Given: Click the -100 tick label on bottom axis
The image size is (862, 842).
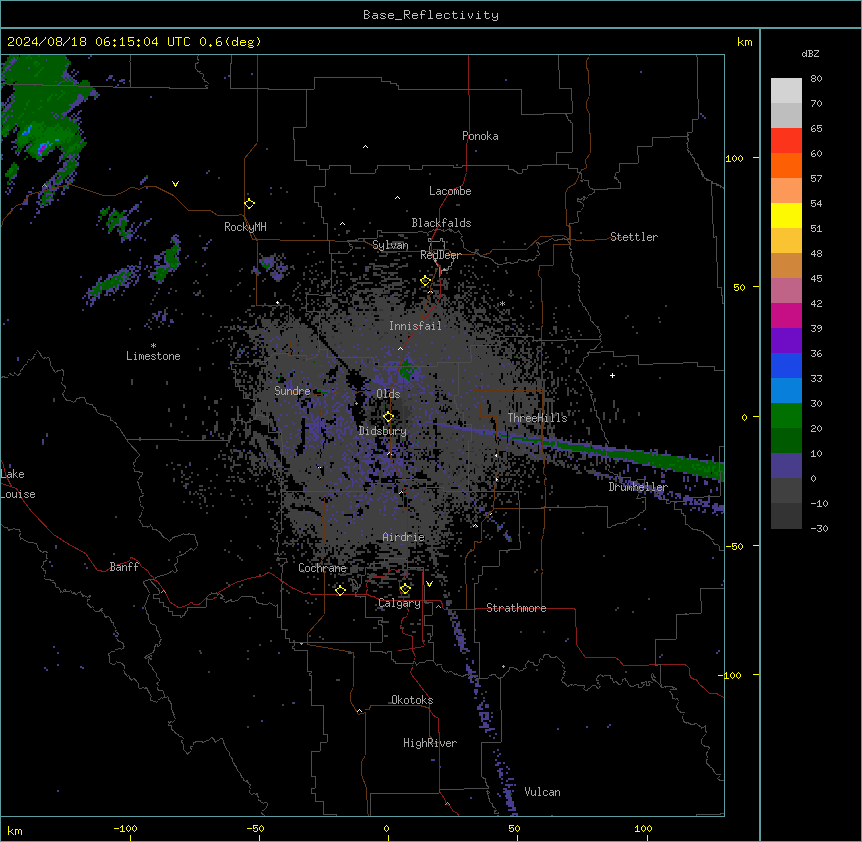Looking at the screenshot, I should (x=125, y=828).
